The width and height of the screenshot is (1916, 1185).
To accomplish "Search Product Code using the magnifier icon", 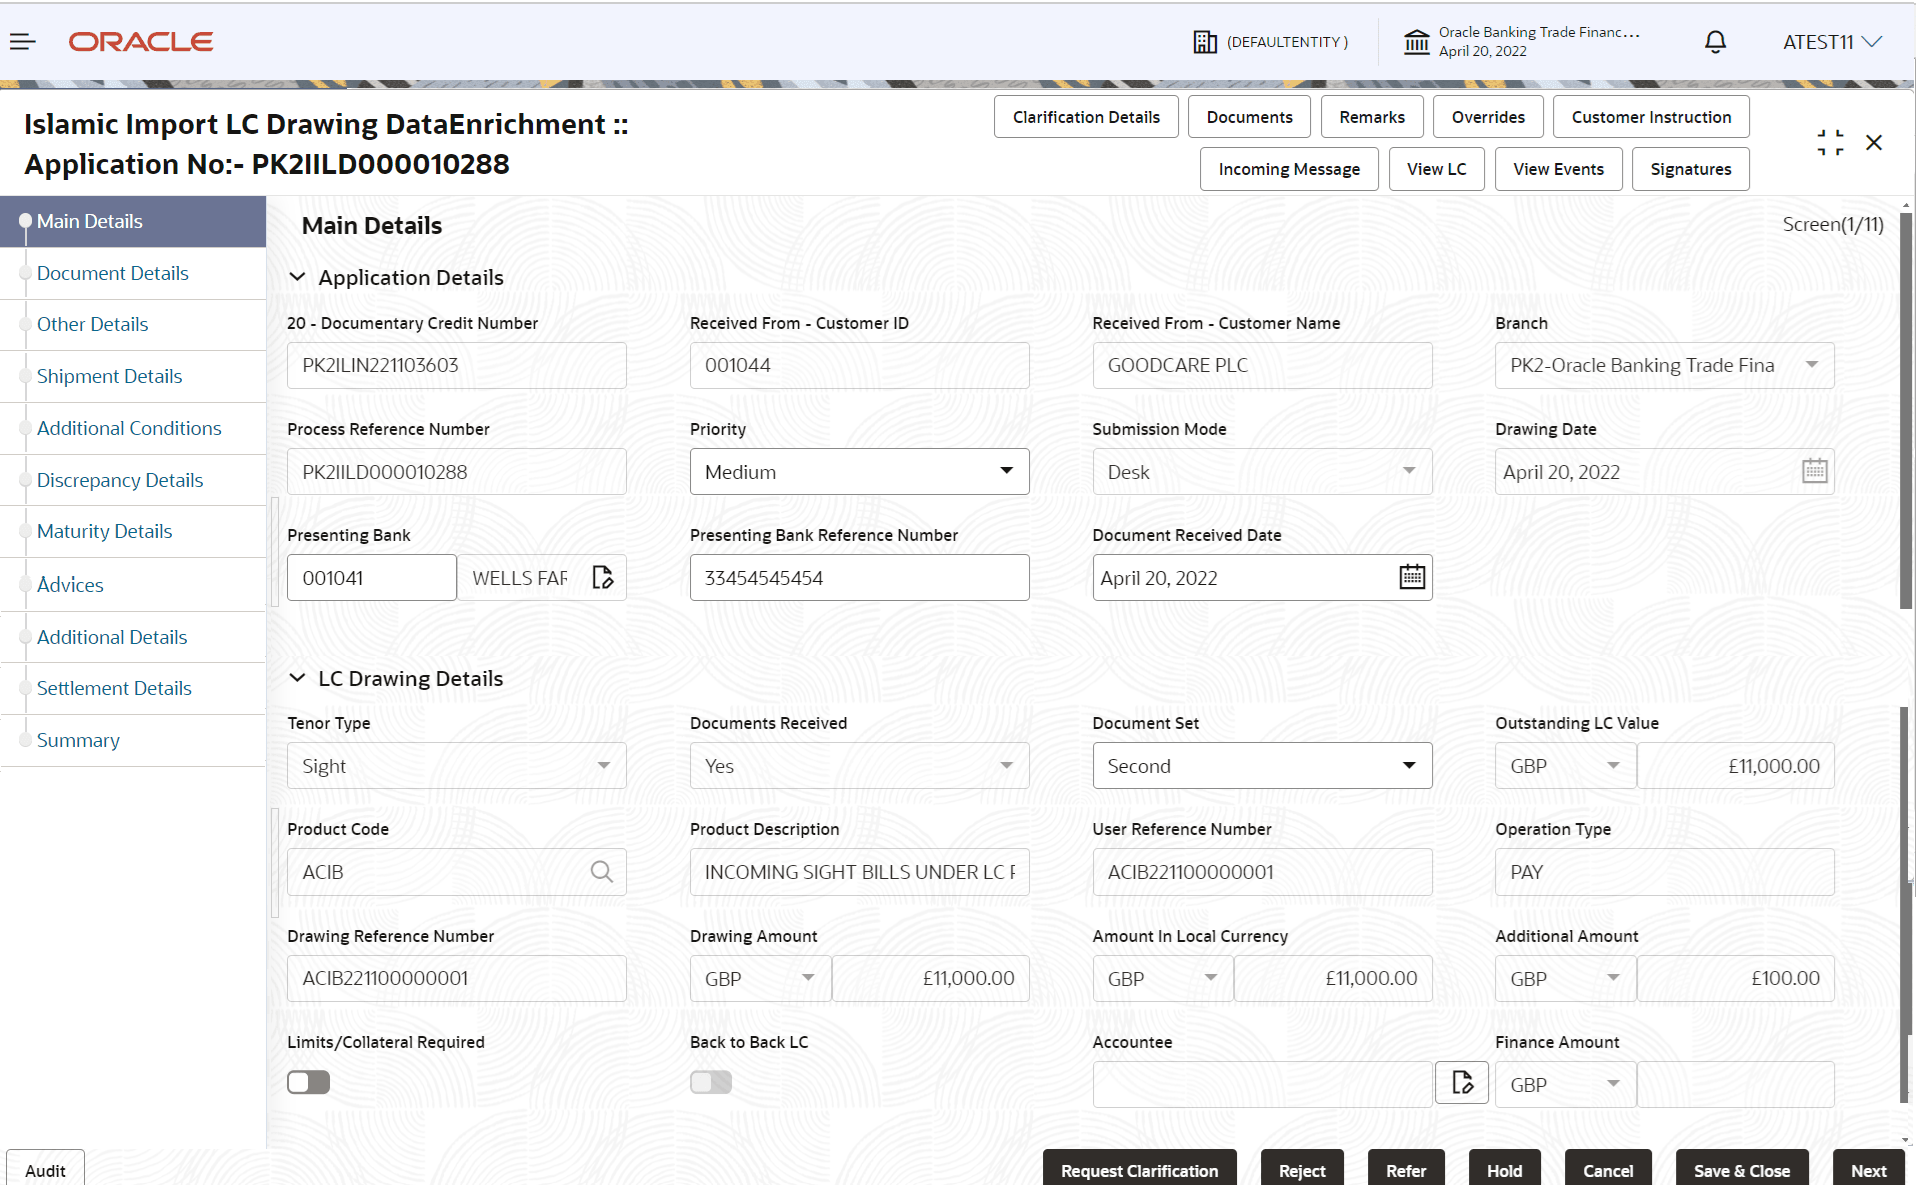I will point(602,871).
